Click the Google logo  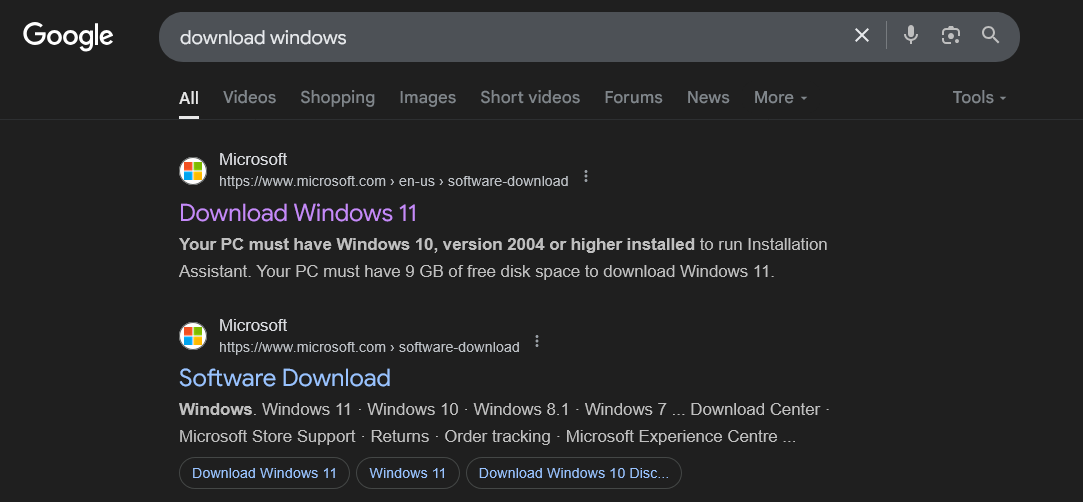[x=68, y=36]
